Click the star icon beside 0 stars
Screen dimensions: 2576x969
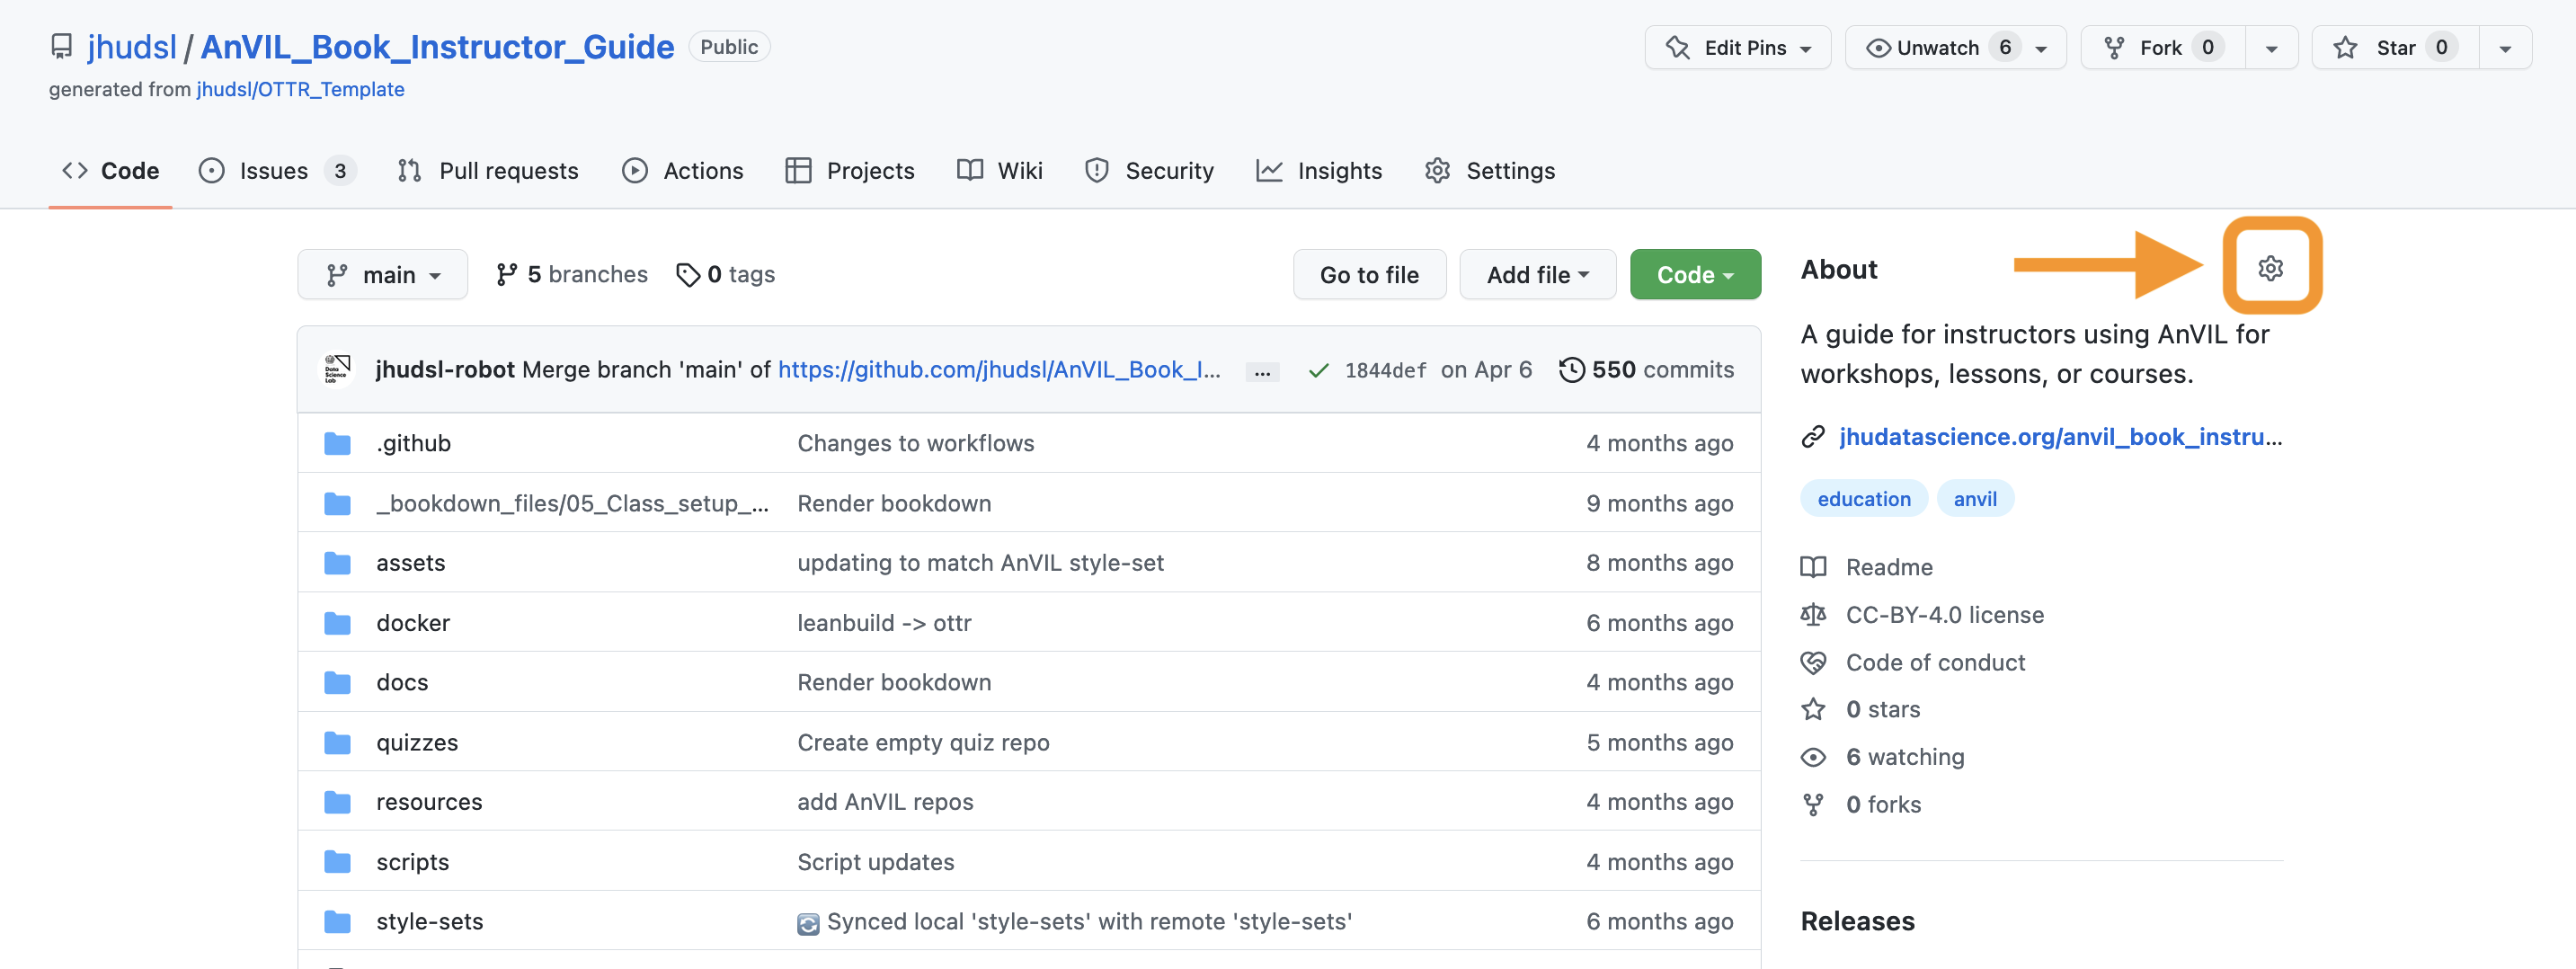[x=1813, y=709]
